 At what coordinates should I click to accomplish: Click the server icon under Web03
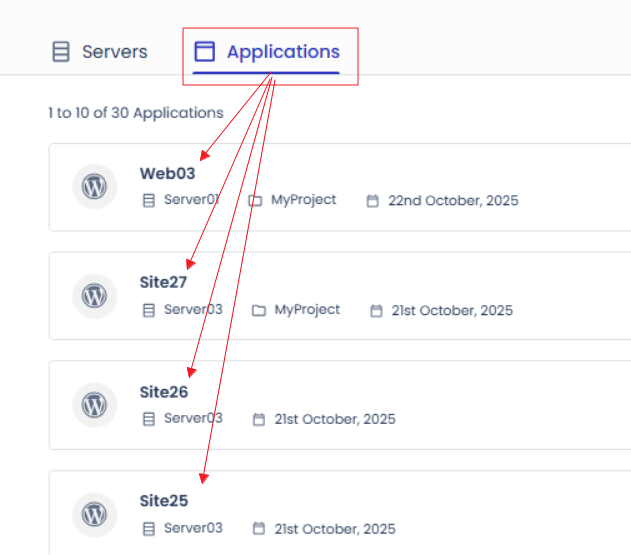pos(150,200)
